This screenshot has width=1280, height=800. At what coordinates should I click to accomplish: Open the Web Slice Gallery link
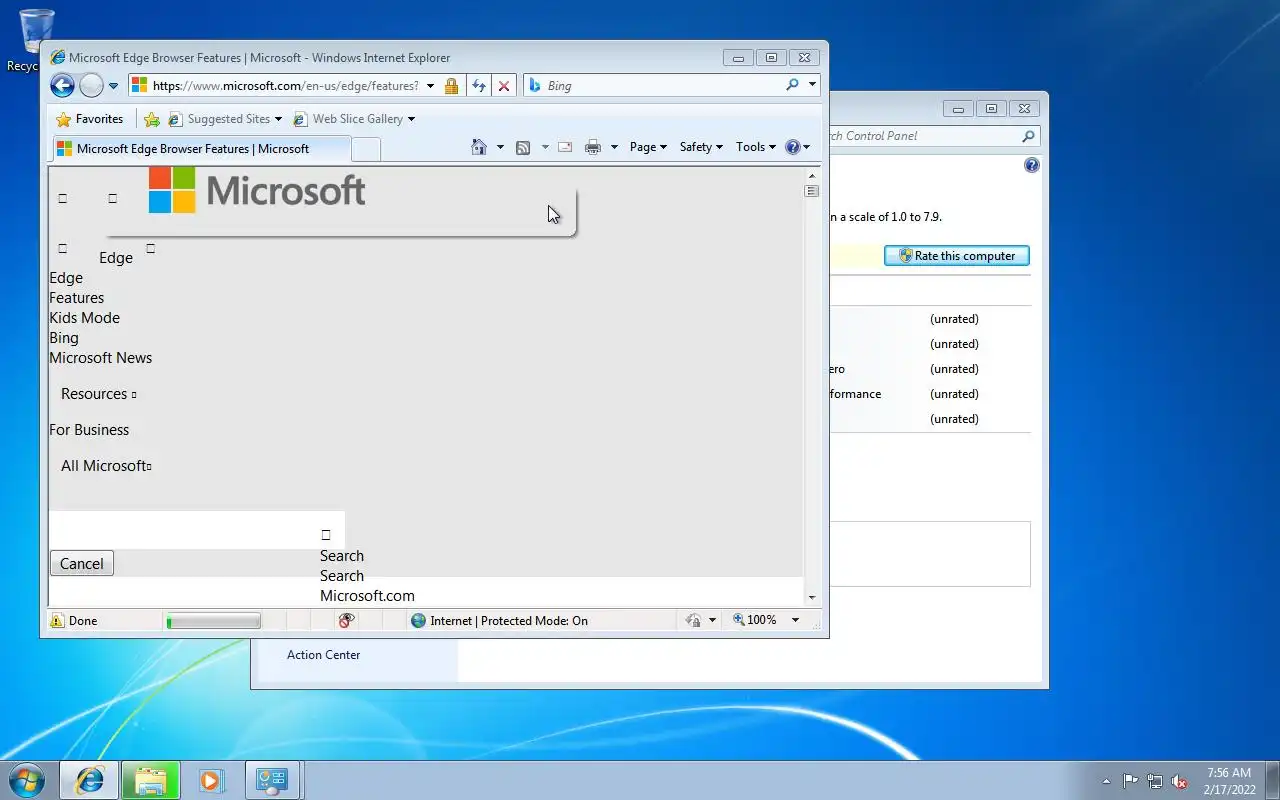tap(353, 119)
